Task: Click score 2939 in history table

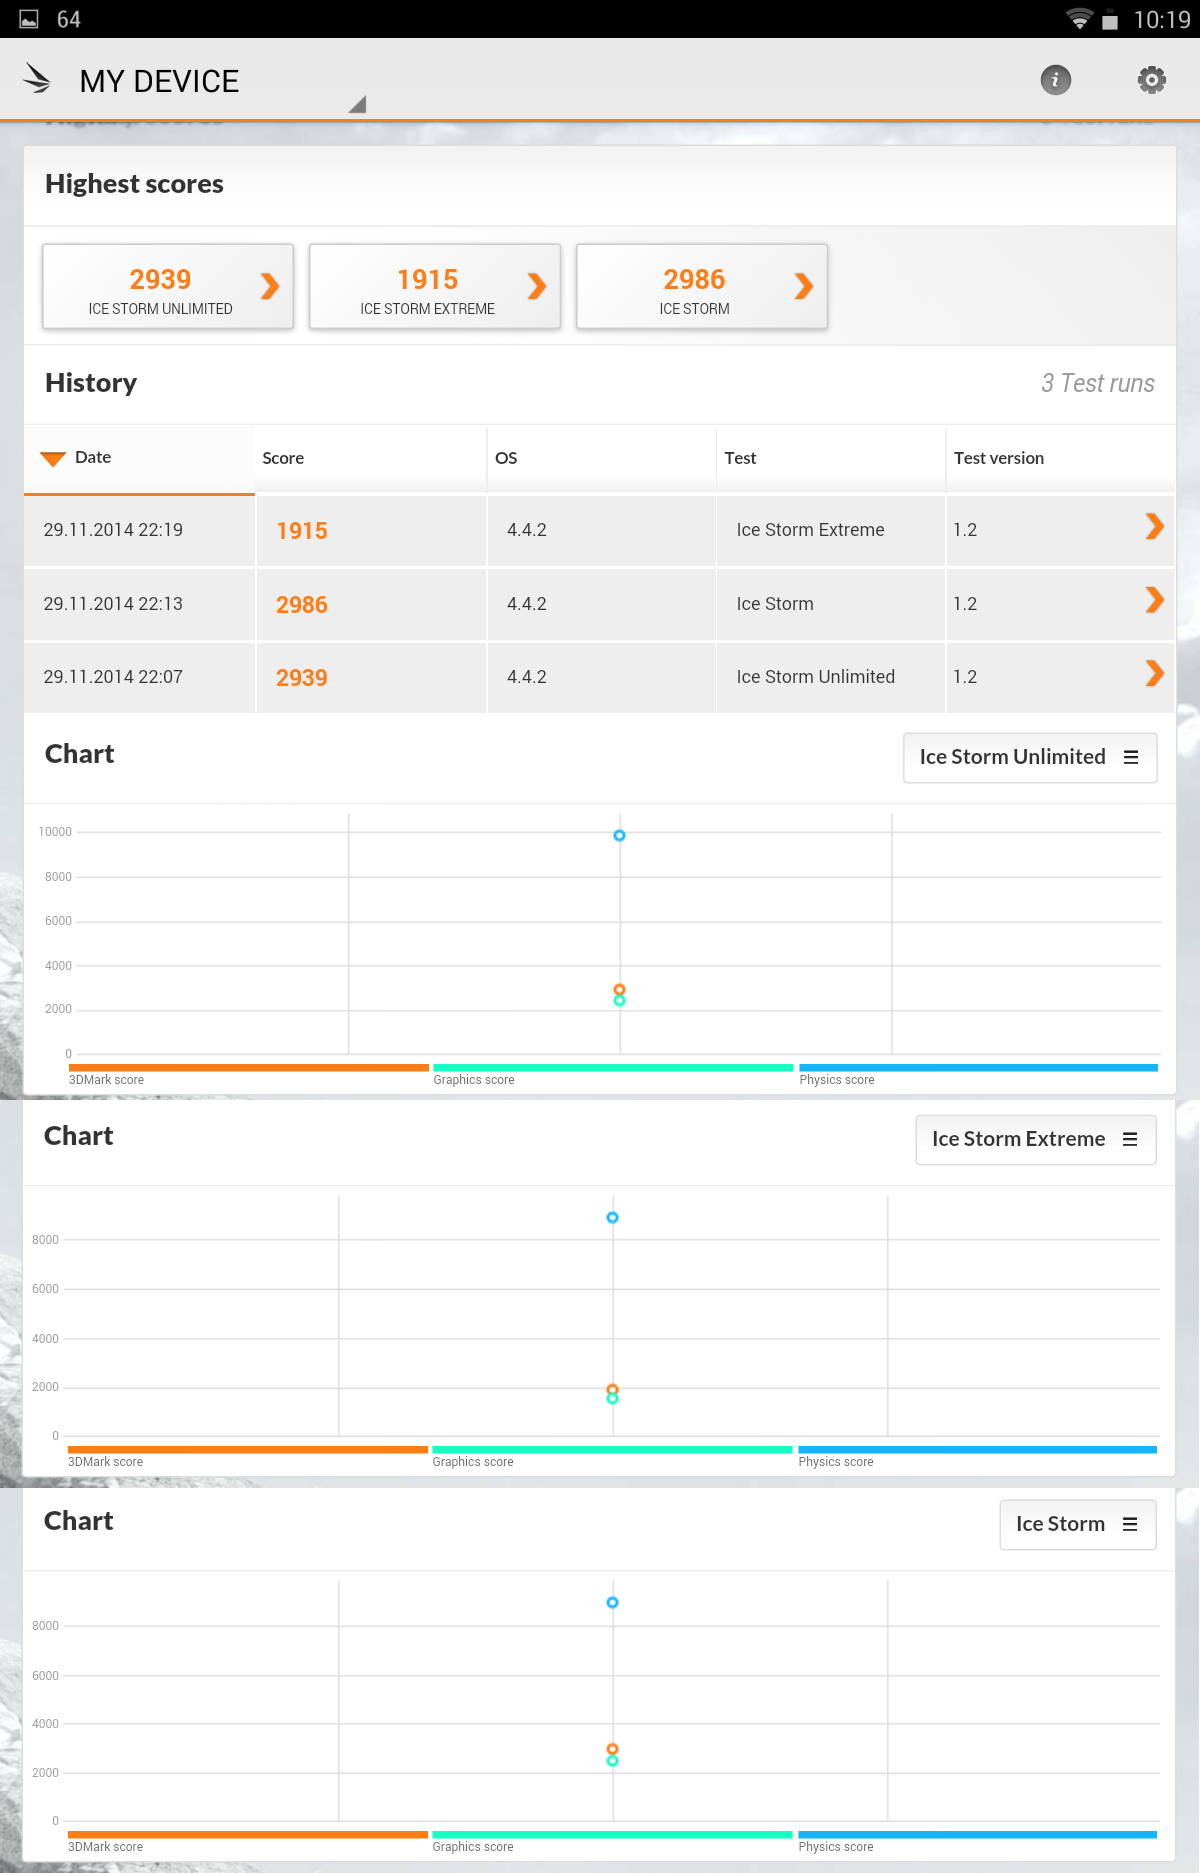Action: point(302,678)
